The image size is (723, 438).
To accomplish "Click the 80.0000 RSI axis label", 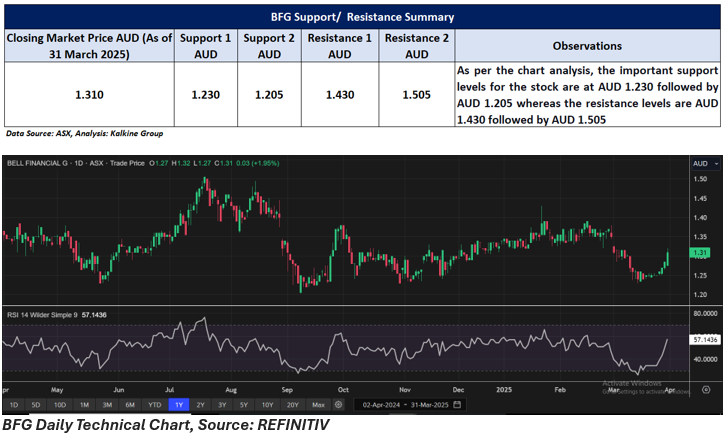I will [705, 314].
